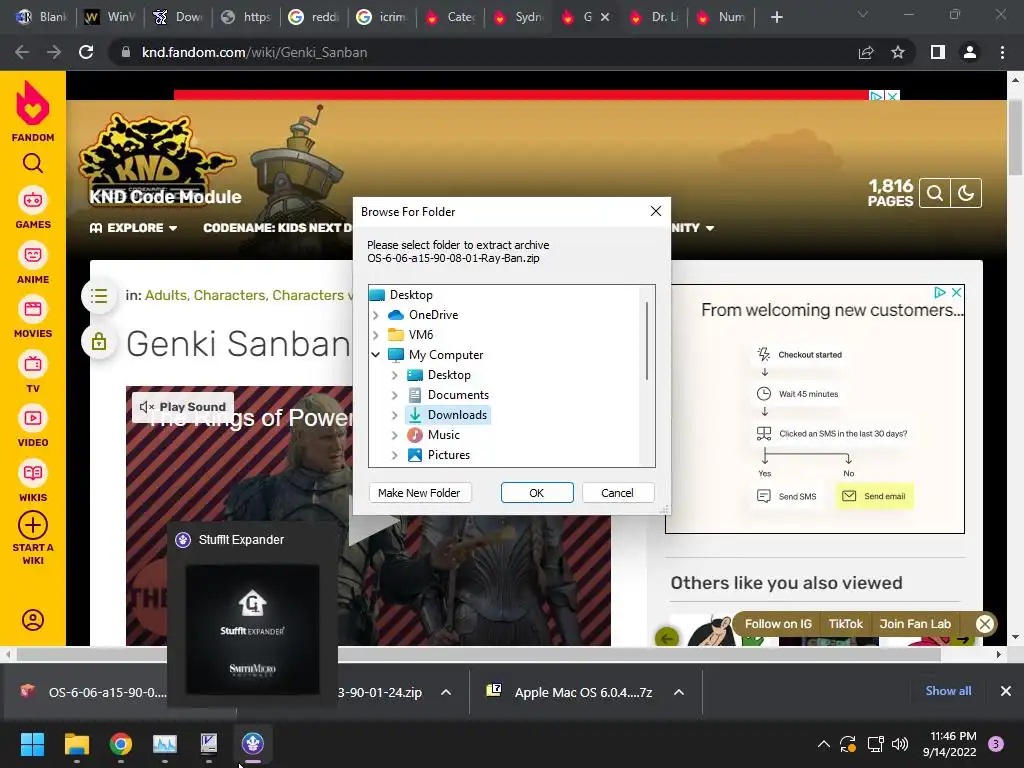Open the Fandom user profile icon
The width and height of the screenshot is (1024, 768).
[33, 620]
